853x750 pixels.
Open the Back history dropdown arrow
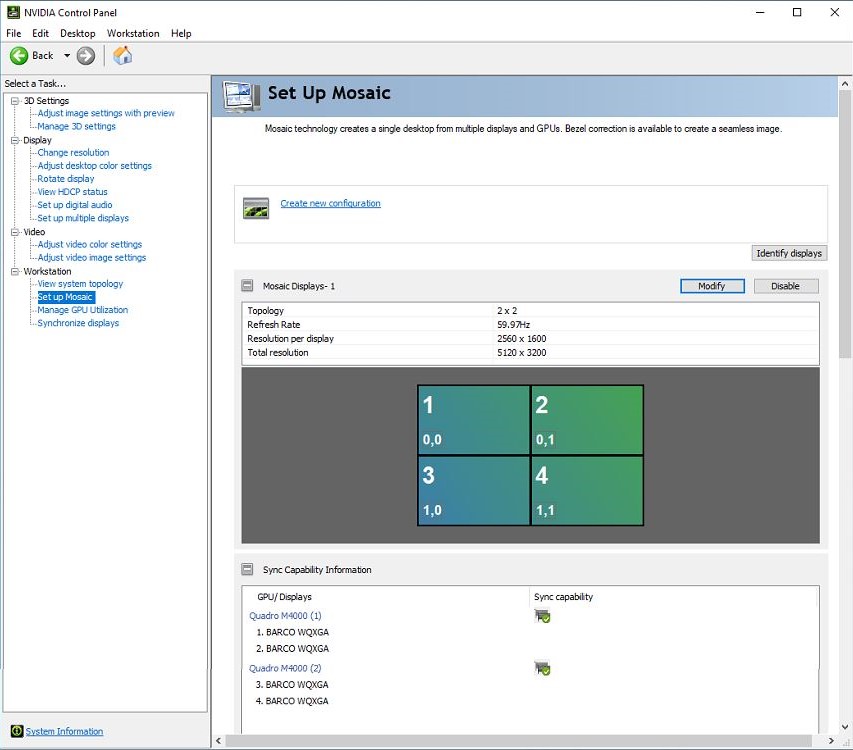coord(67,55)
